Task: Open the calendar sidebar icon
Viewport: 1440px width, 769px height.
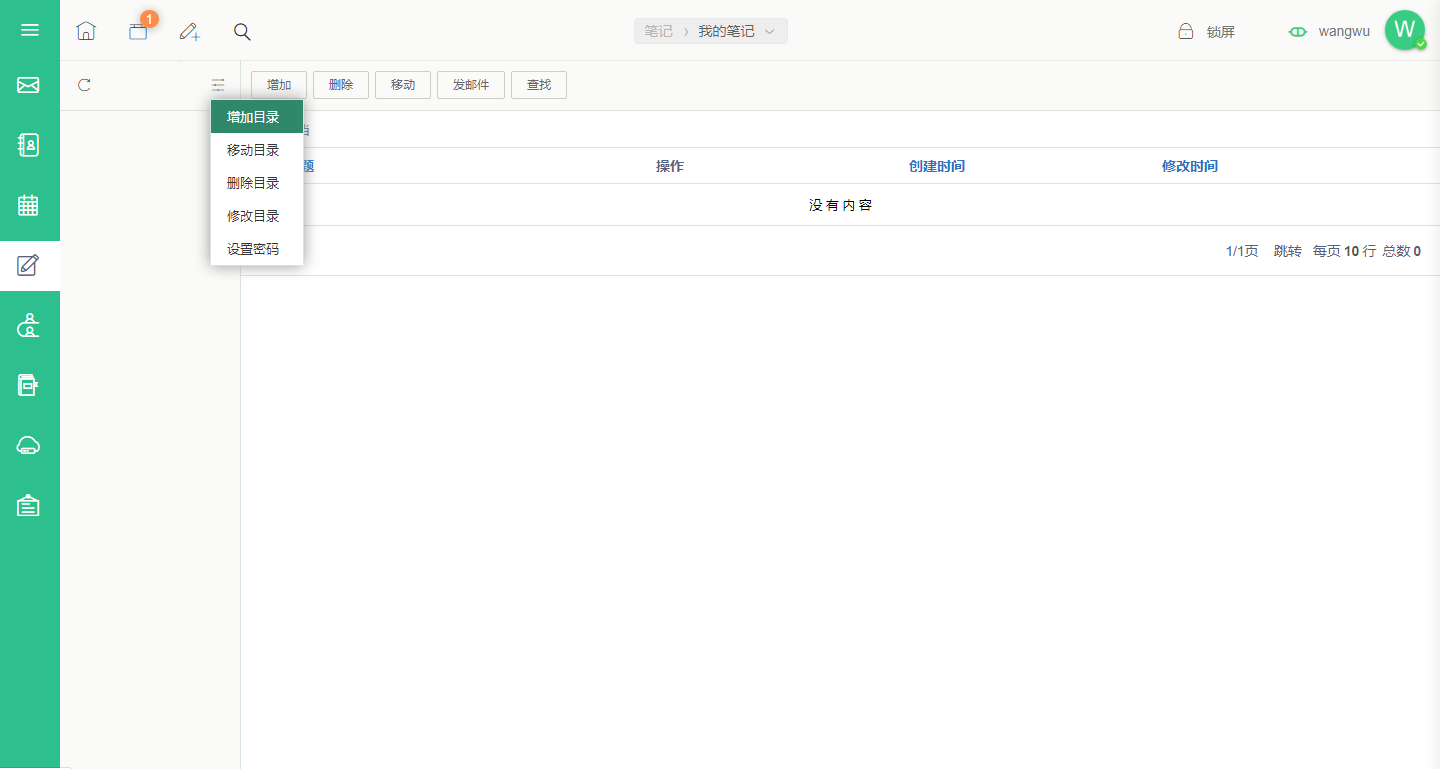Action: click(x=28, y=205)
